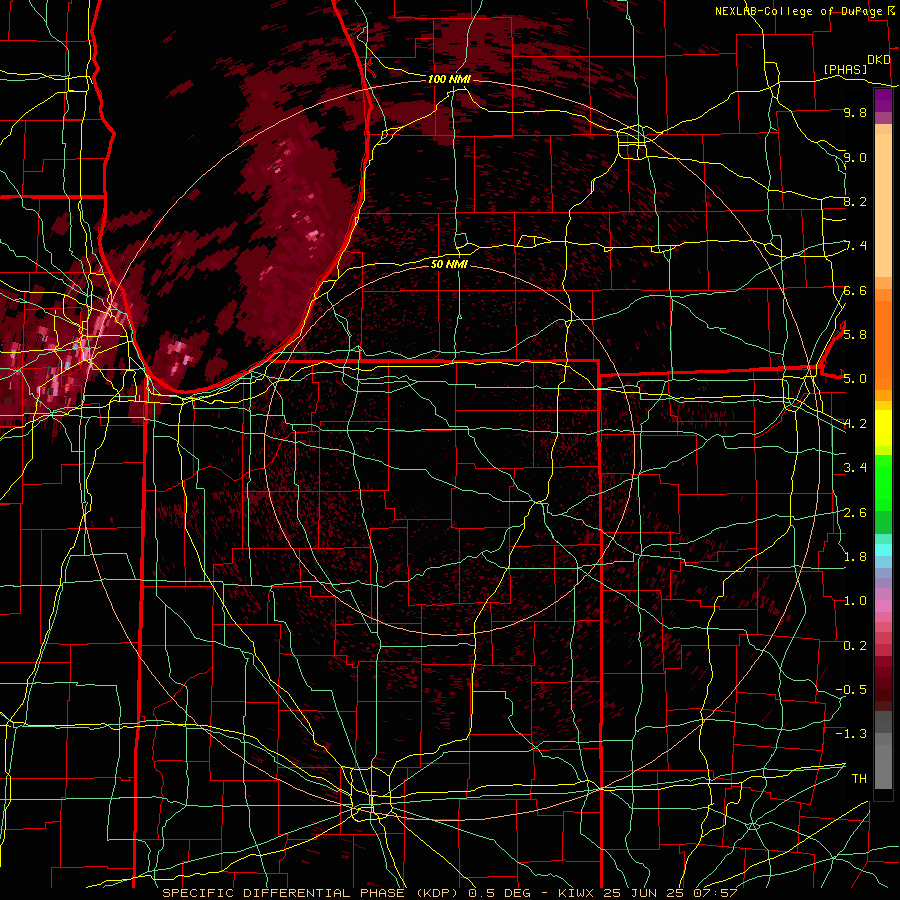Click the KIWX station identifier
This screenshot has height=900, width=900.
[577, 893]
